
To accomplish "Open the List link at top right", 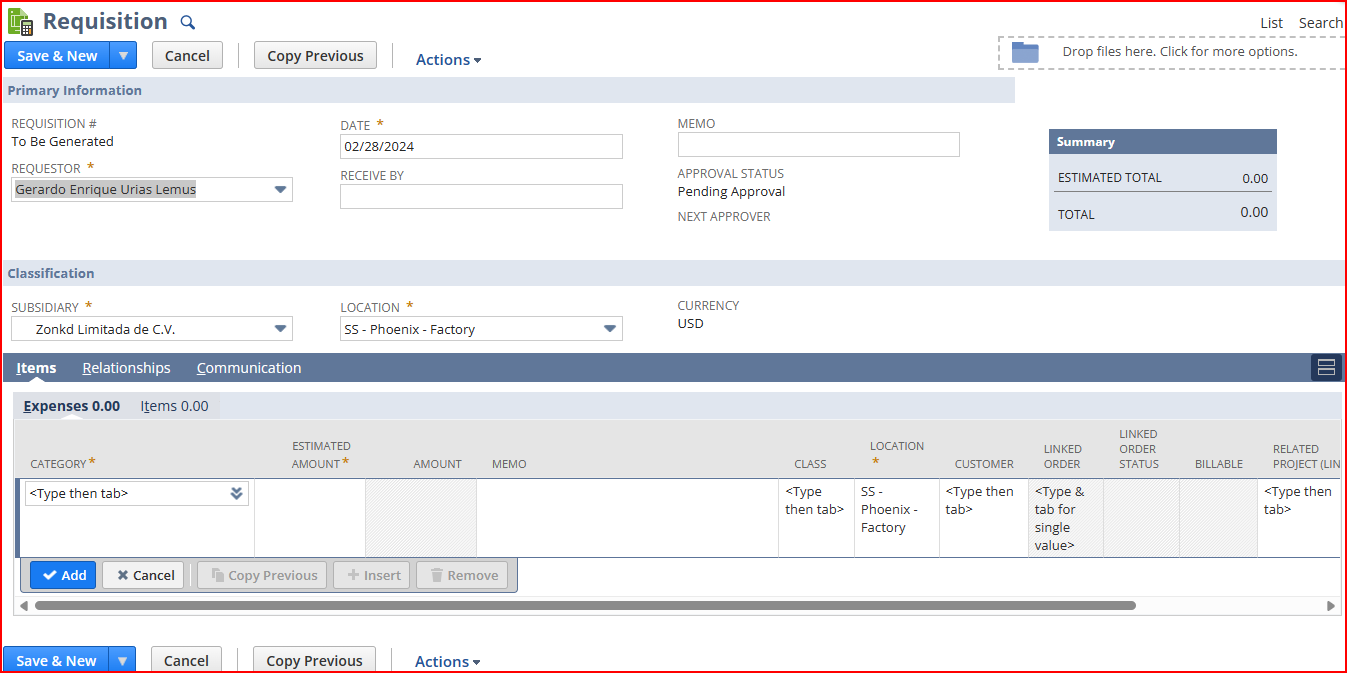I will pyautogui.click(x=1271, y=23).
